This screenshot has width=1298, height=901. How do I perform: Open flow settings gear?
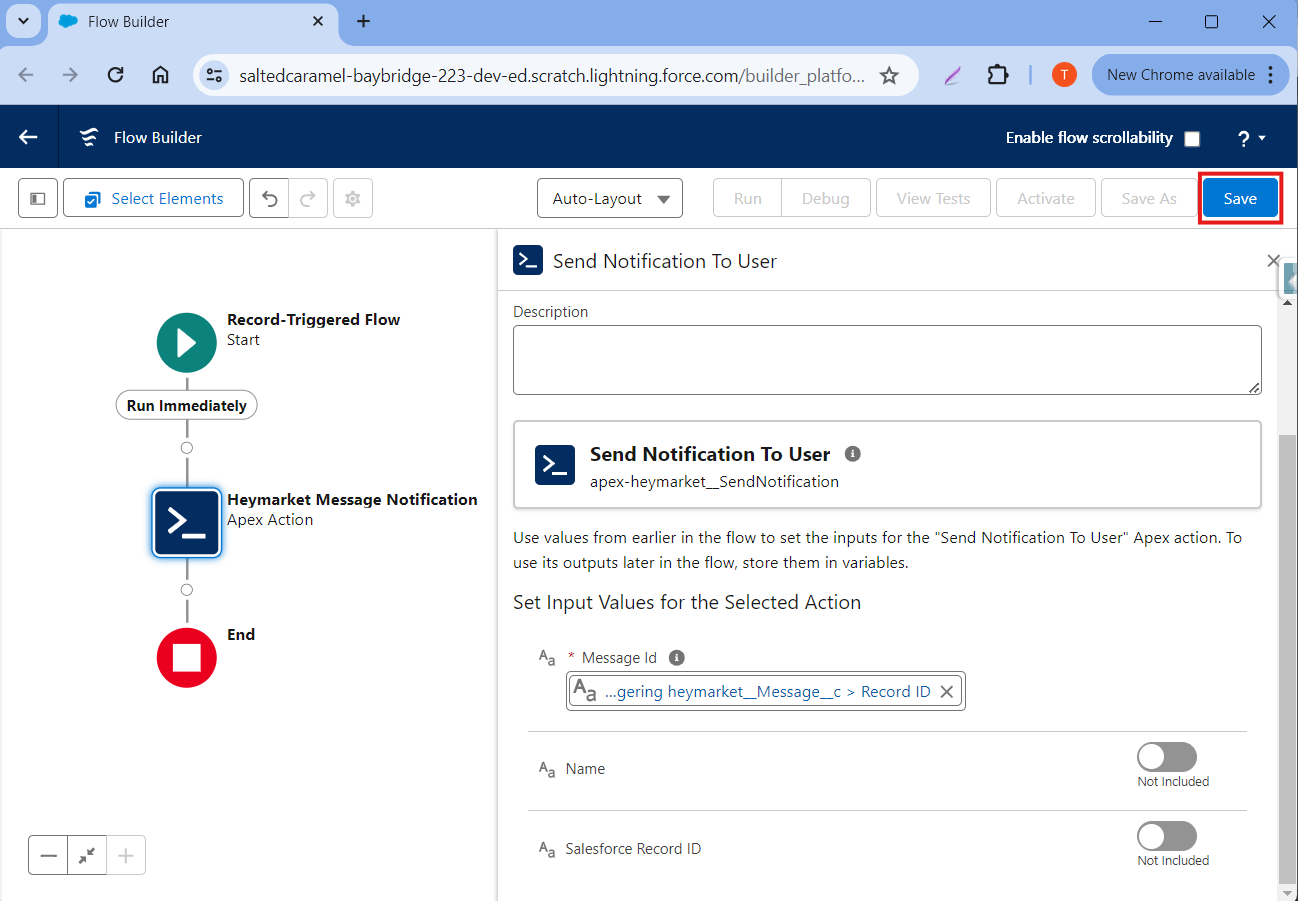pos(352,198)
